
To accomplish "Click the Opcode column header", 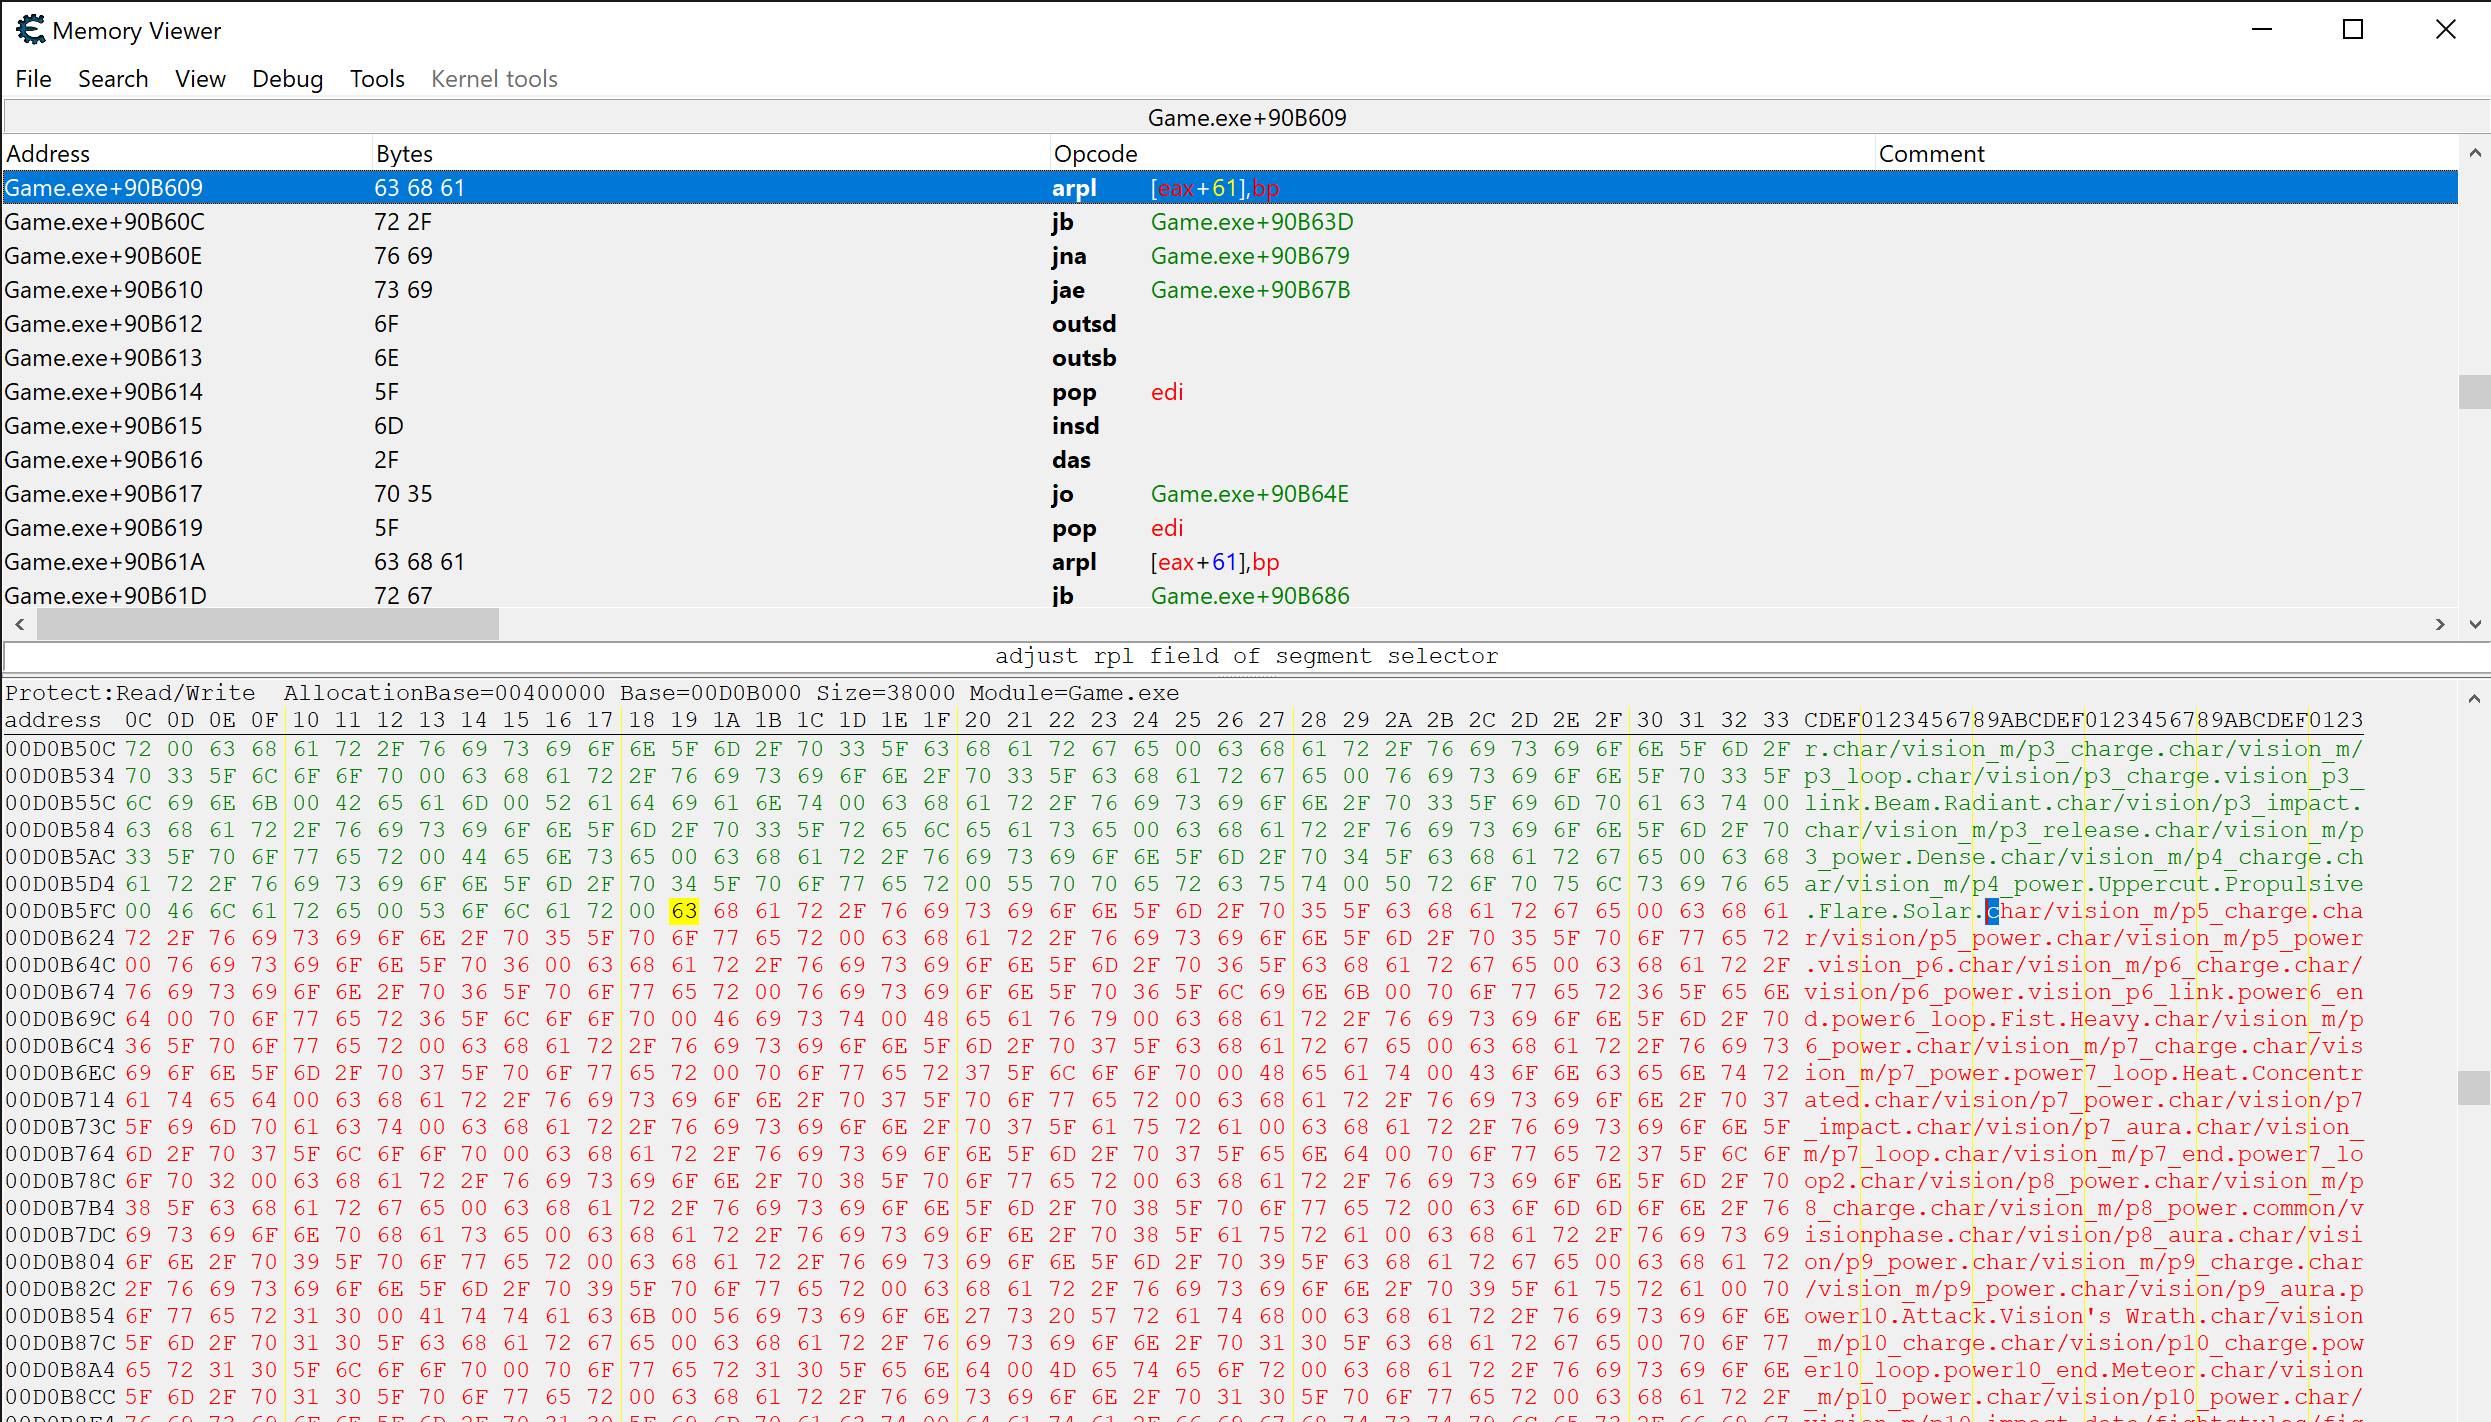I will click(x=1096, y=154).
